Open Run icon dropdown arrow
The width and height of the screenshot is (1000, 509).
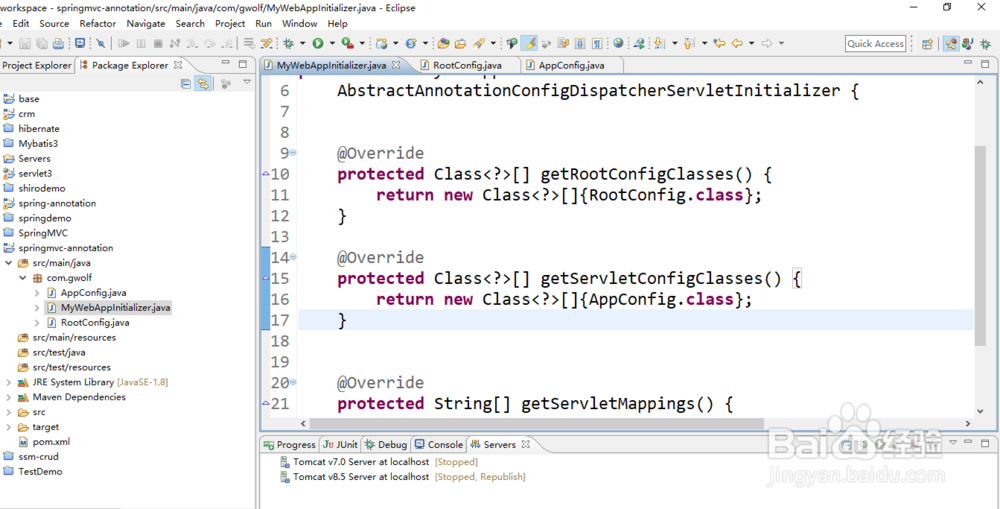point(332,43)
